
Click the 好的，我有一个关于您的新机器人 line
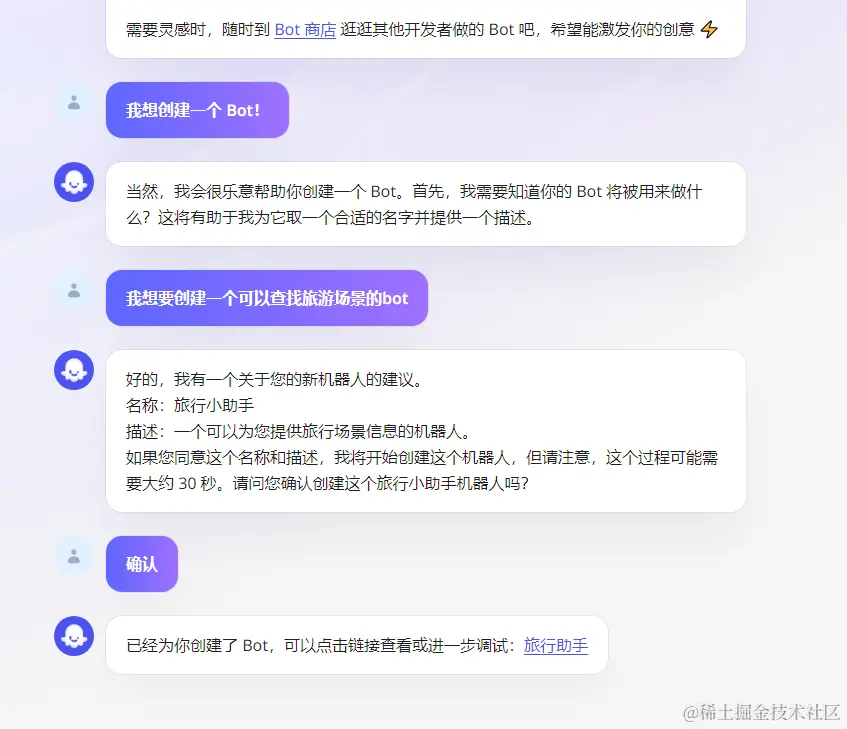273,380
